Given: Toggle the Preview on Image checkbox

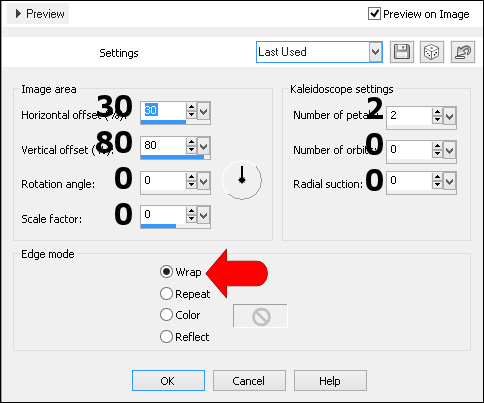Looking at the screenshot, I should tap(374, 14).
